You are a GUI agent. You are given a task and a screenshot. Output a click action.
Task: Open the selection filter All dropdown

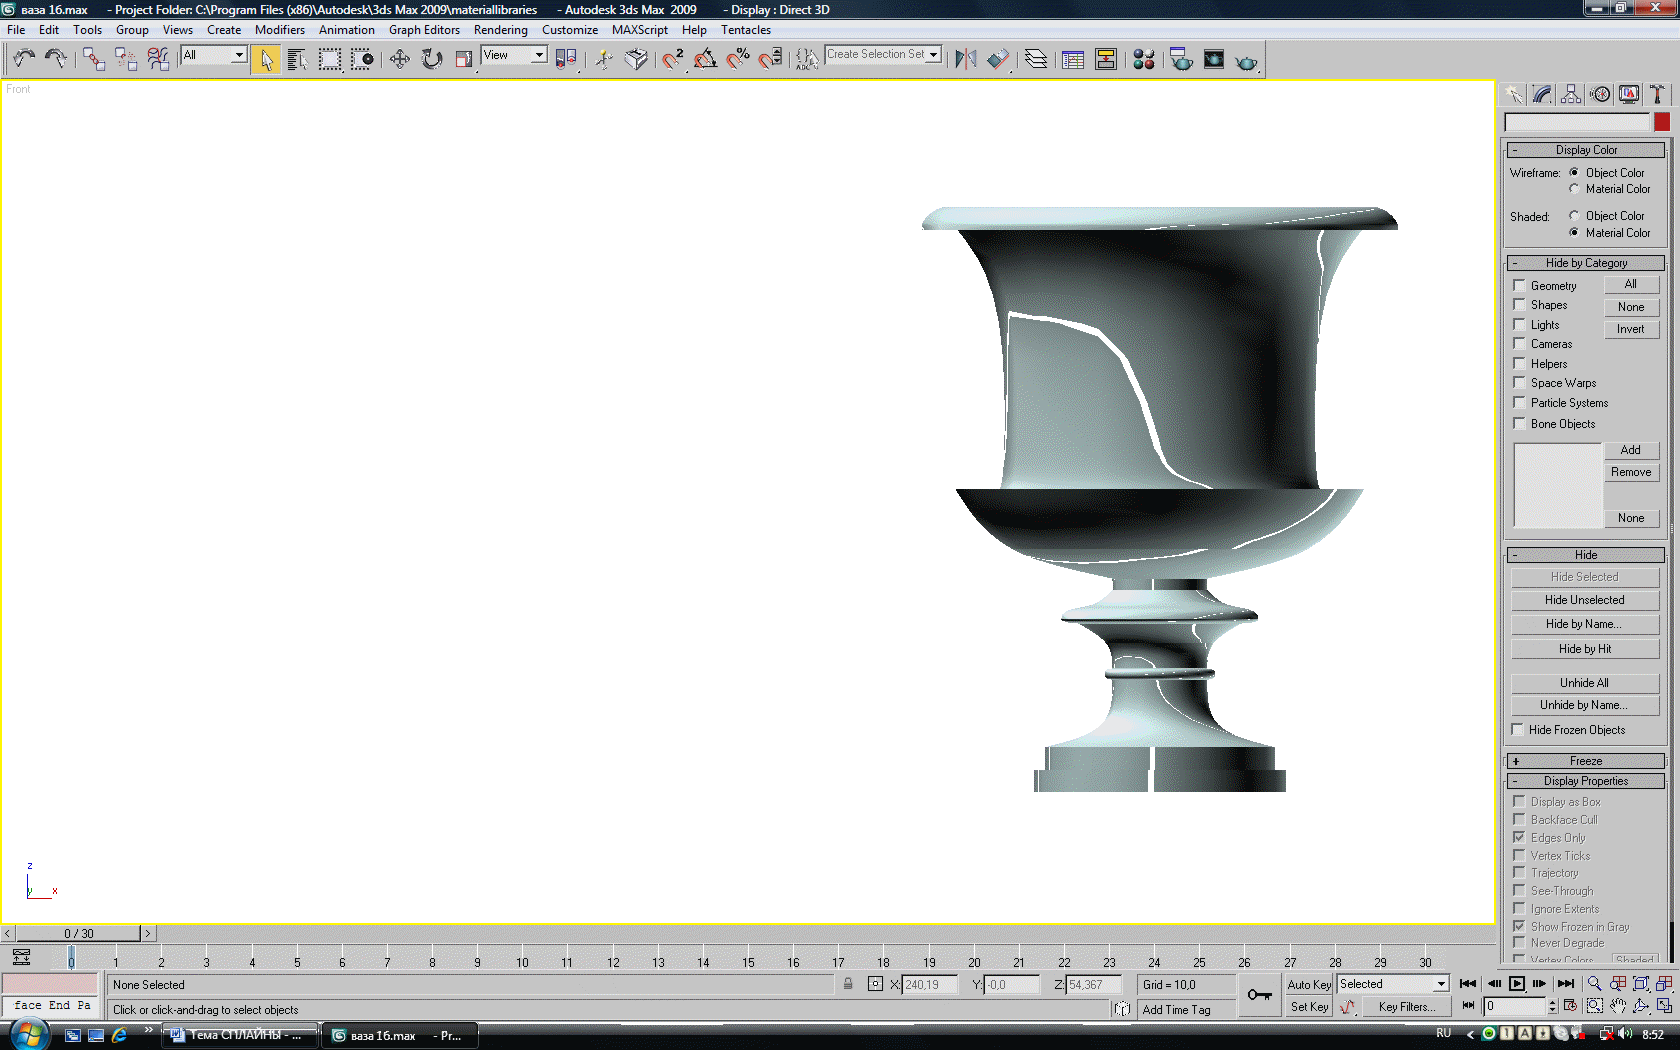coord(239,55)
